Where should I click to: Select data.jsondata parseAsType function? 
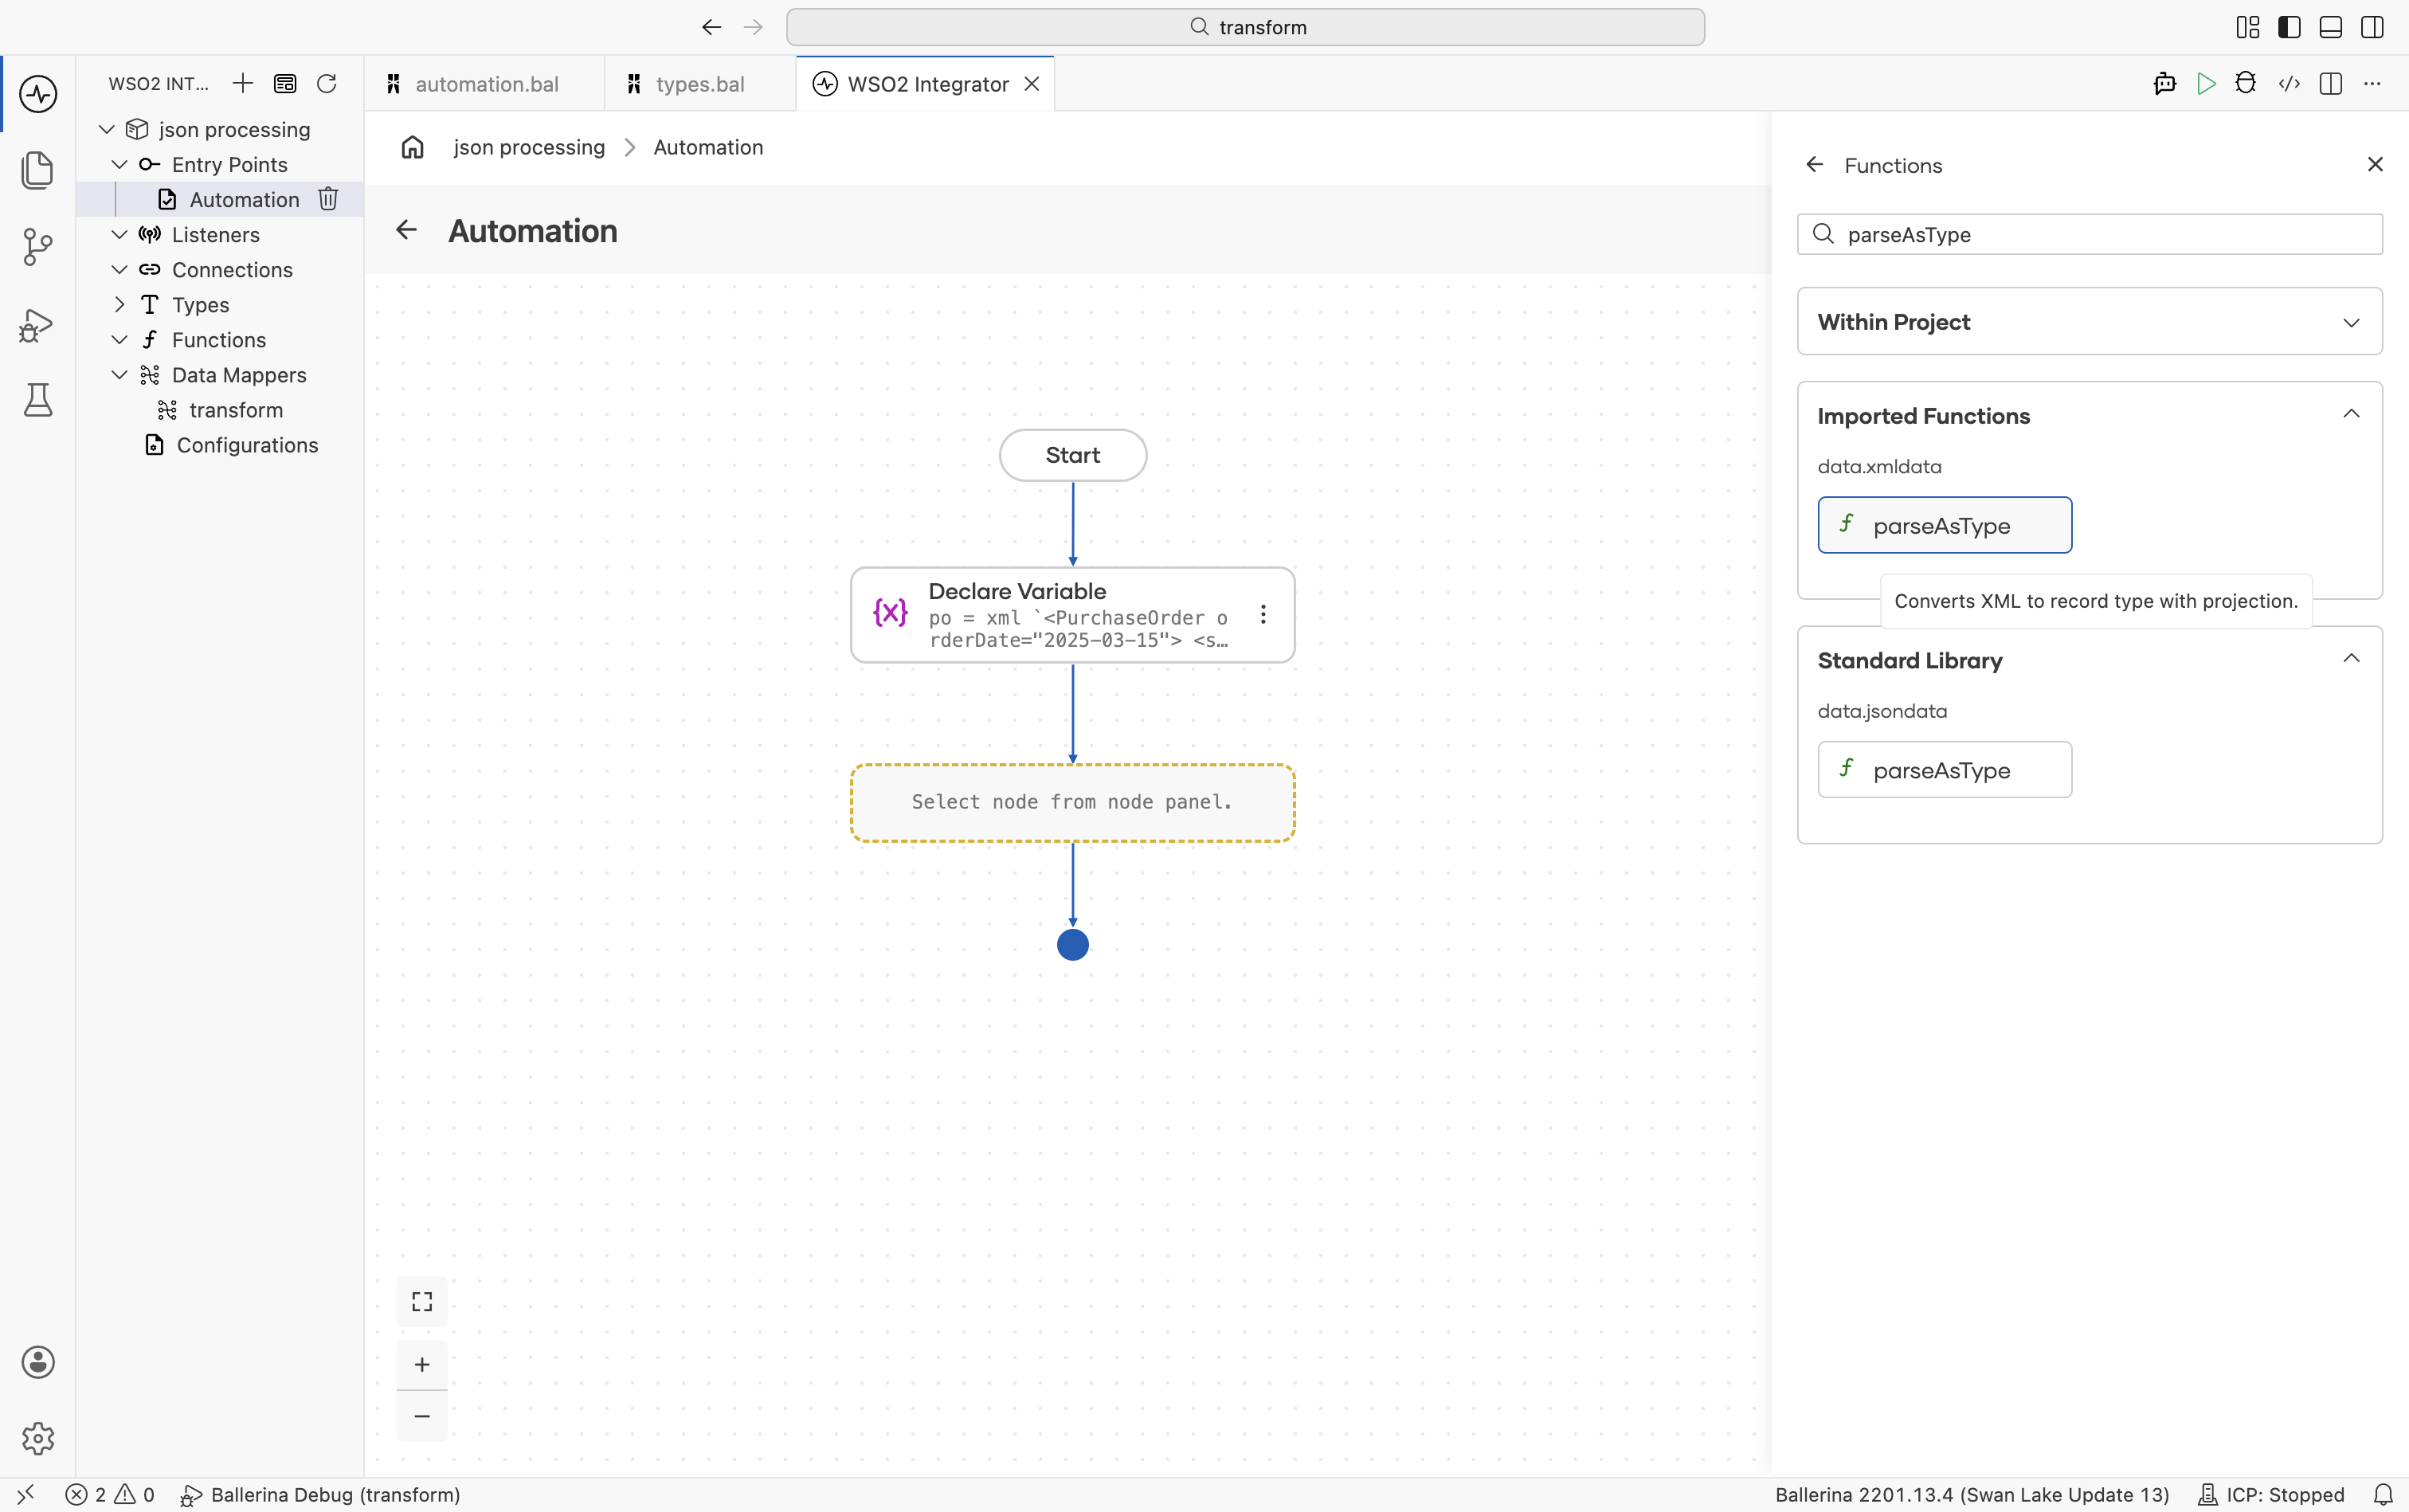pyautogui.click(x=1945, y=769)
